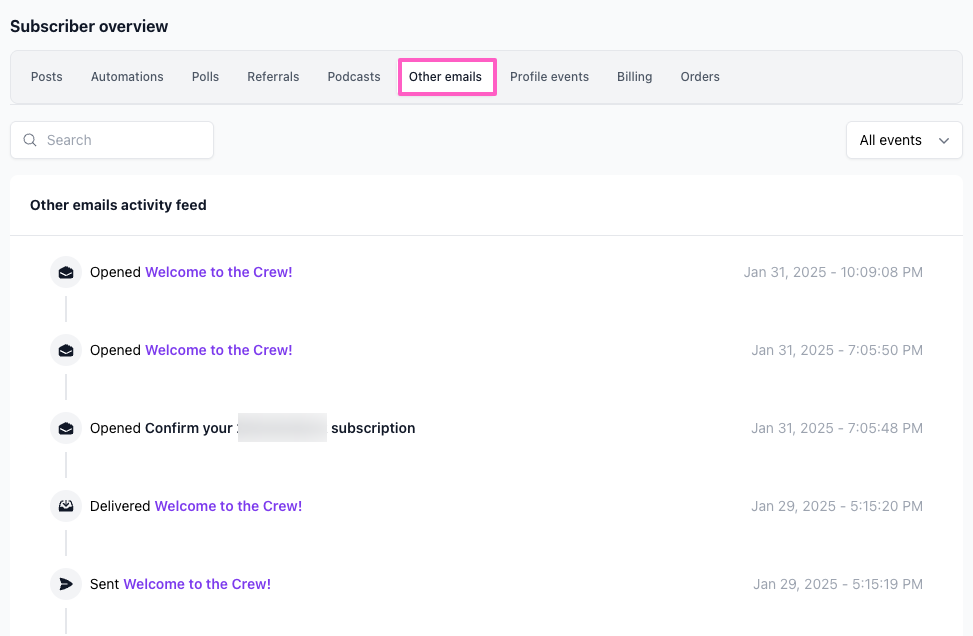Viewport: 973px width, 636px height.
Task: Click the paper plane Sent icon
Action: (66, 584)
